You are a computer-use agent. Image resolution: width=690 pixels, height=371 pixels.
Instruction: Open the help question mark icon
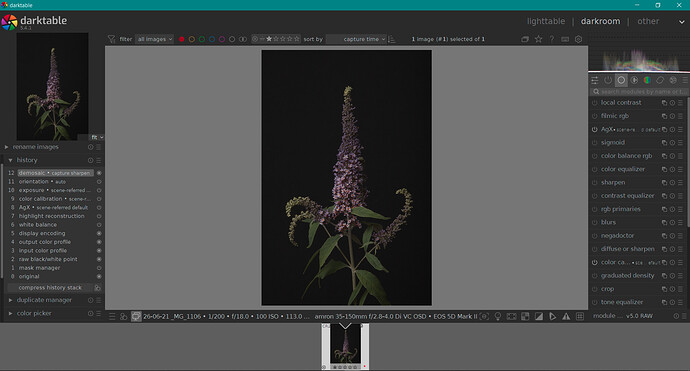click(552, 39)
